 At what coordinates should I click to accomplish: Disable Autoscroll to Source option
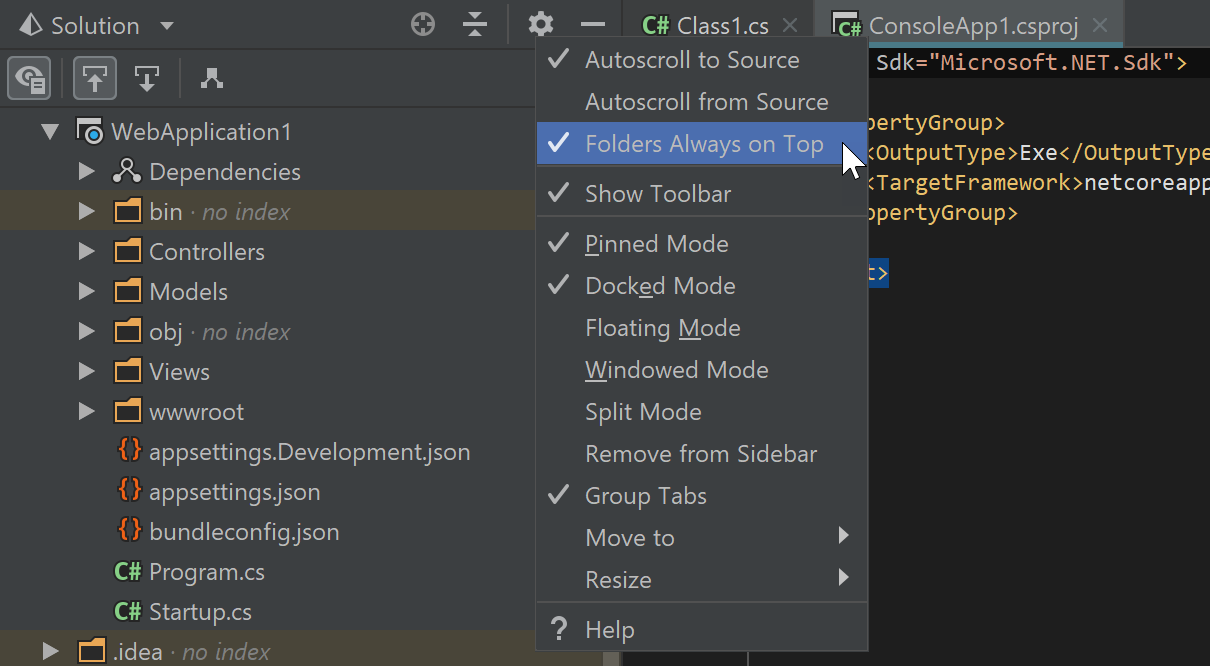click(691, 60)
